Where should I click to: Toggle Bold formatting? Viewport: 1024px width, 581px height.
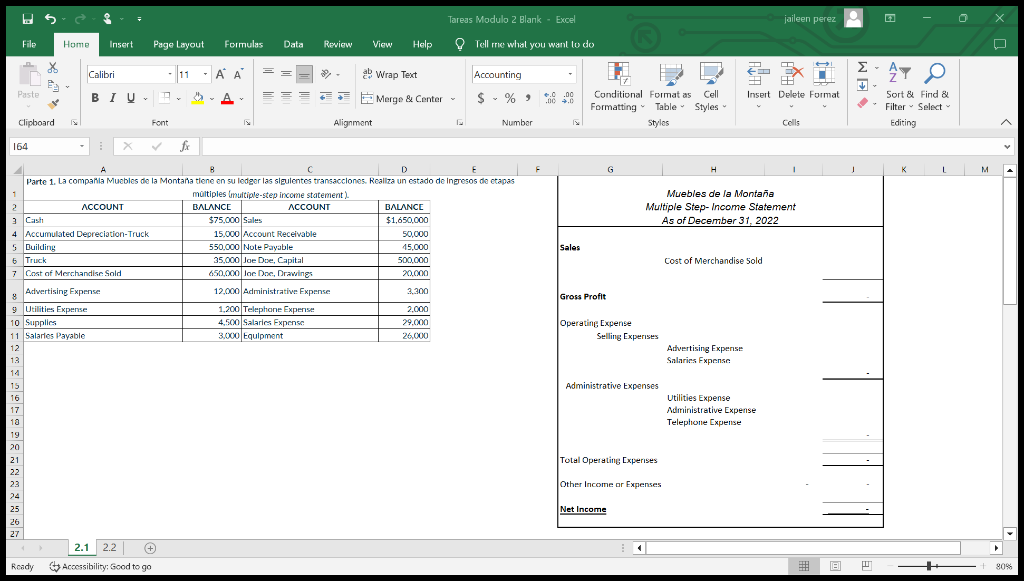tap(96, 99)
